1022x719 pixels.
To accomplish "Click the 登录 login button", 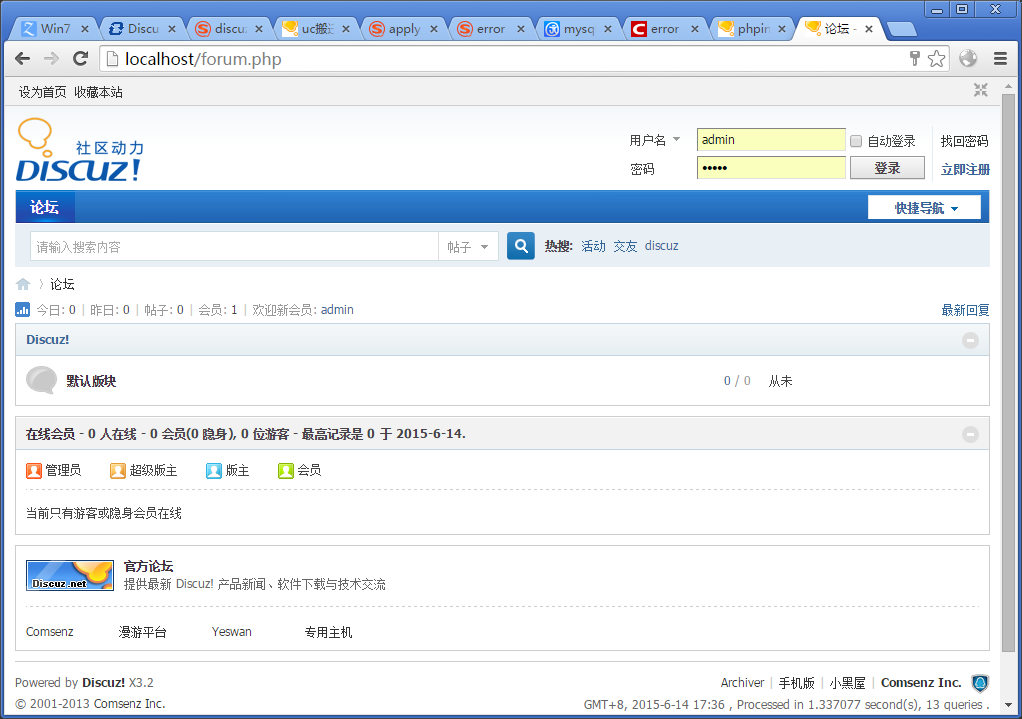I will (x=886, y=168).
